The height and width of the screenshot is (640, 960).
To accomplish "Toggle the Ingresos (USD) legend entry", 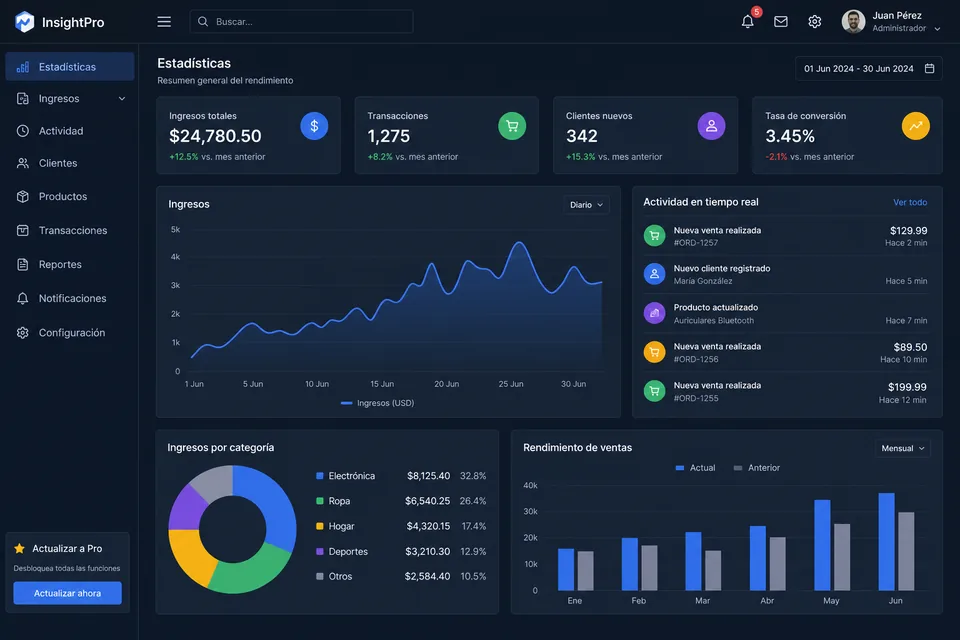I will 377,403.
